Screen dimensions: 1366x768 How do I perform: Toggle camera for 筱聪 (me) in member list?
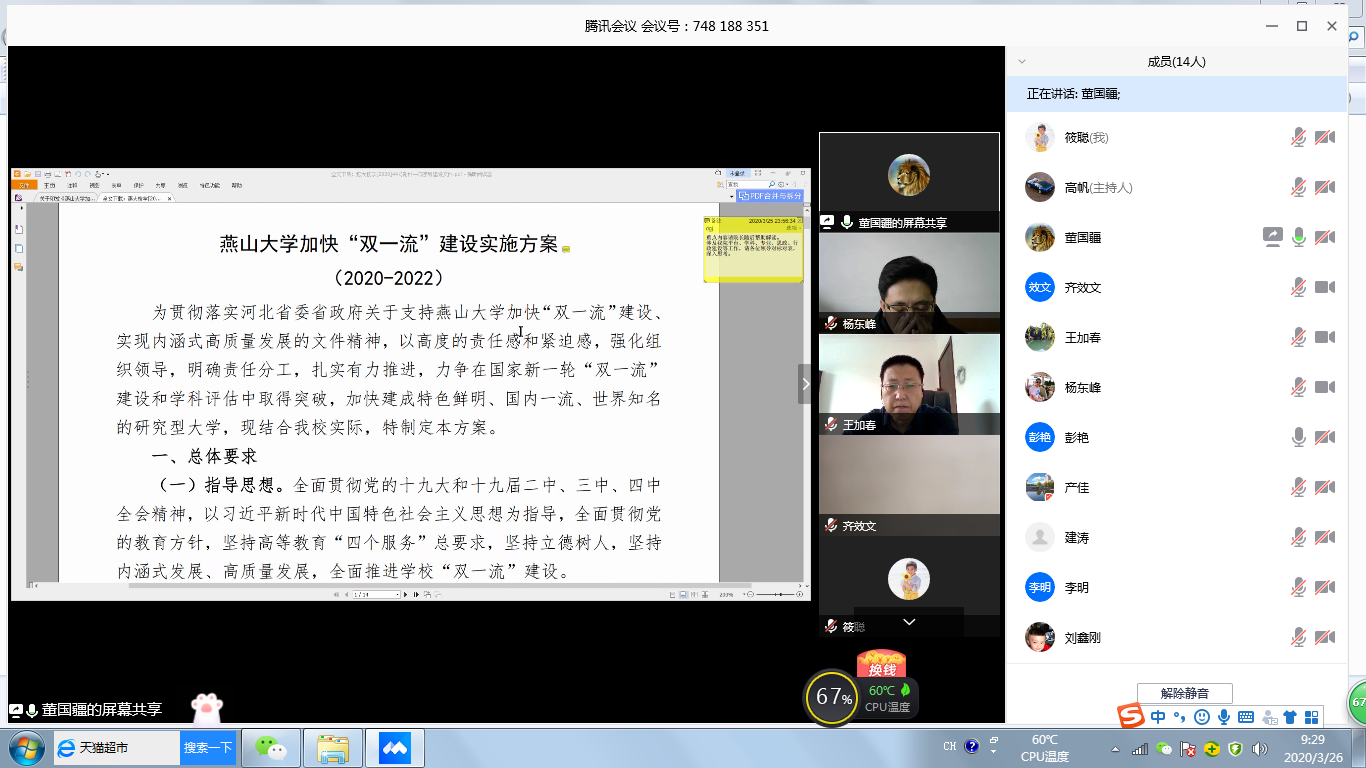tap(1325, 138)
